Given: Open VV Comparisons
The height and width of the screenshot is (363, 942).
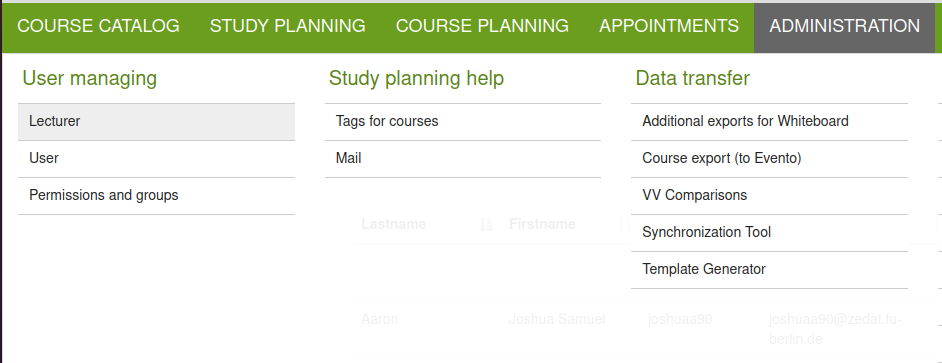Looking at the screenshot, I should tap(769, 196).
